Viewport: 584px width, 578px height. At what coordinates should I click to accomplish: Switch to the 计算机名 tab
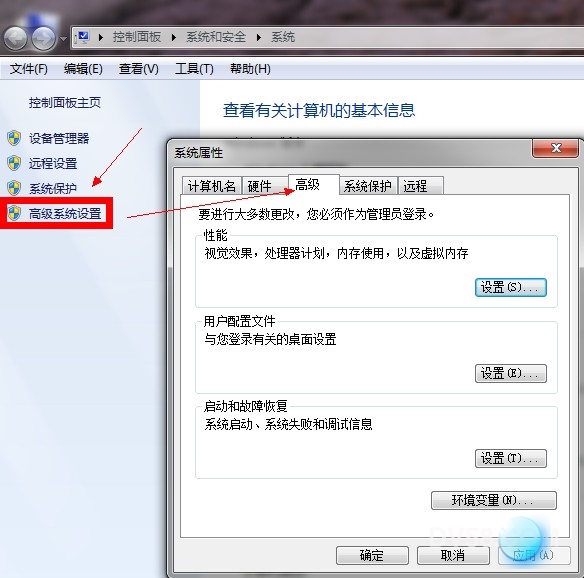coord(212,186)
